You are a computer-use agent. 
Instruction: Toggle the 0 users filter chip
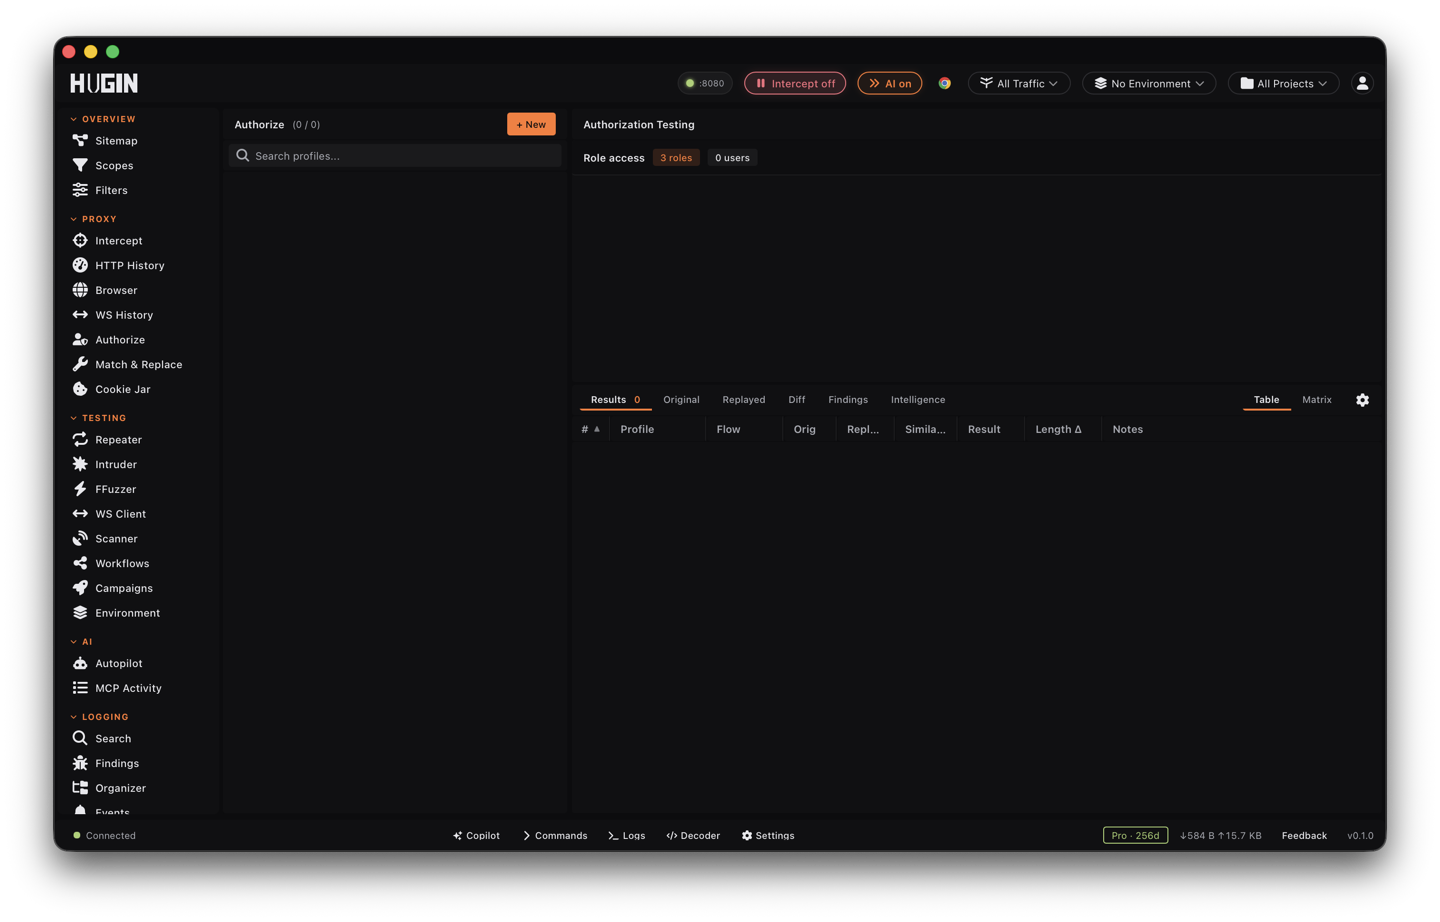(732, 158)
